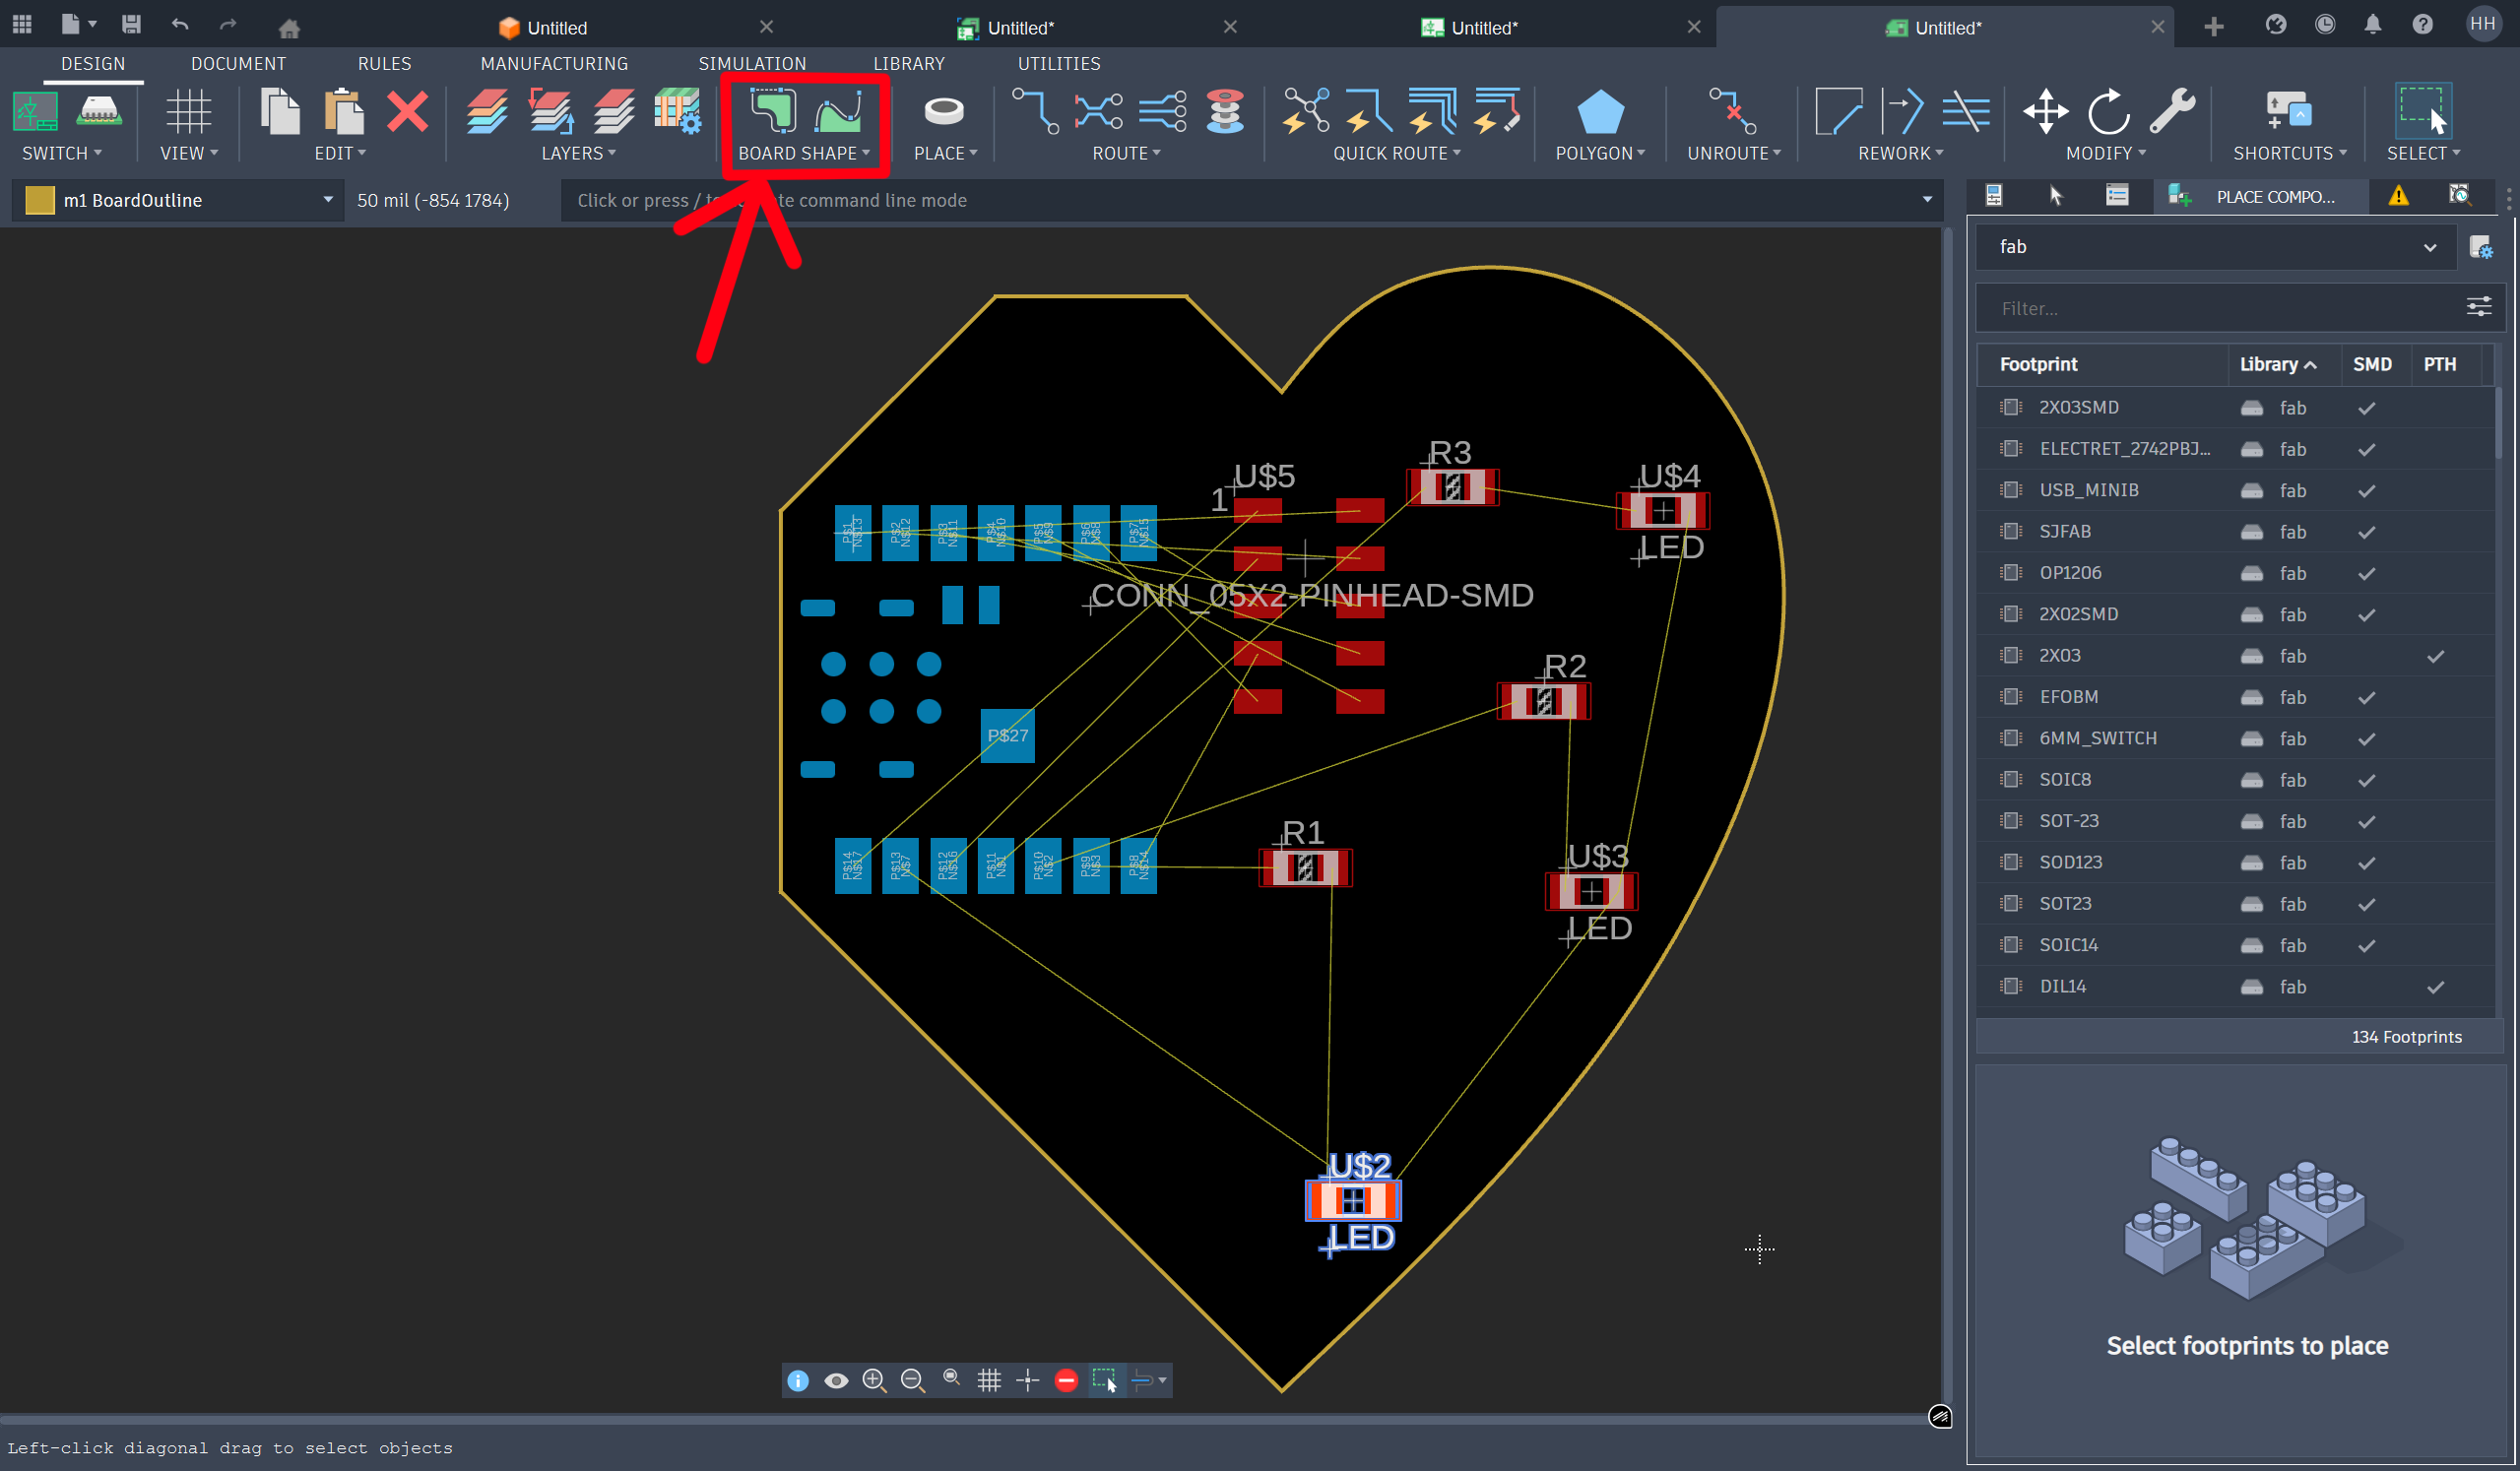The image size is (2520, 1471).
Task: Click the zoom-in magnifier in bottom toolbar
Action: tap(873, 1380)
